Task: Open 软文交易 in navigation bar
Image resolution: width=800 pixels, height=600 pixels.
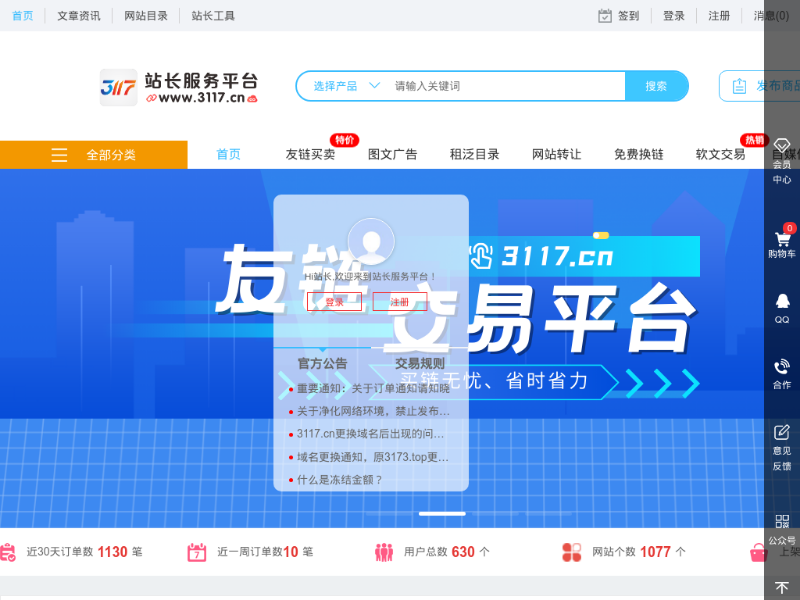Action: click(720, 154)
